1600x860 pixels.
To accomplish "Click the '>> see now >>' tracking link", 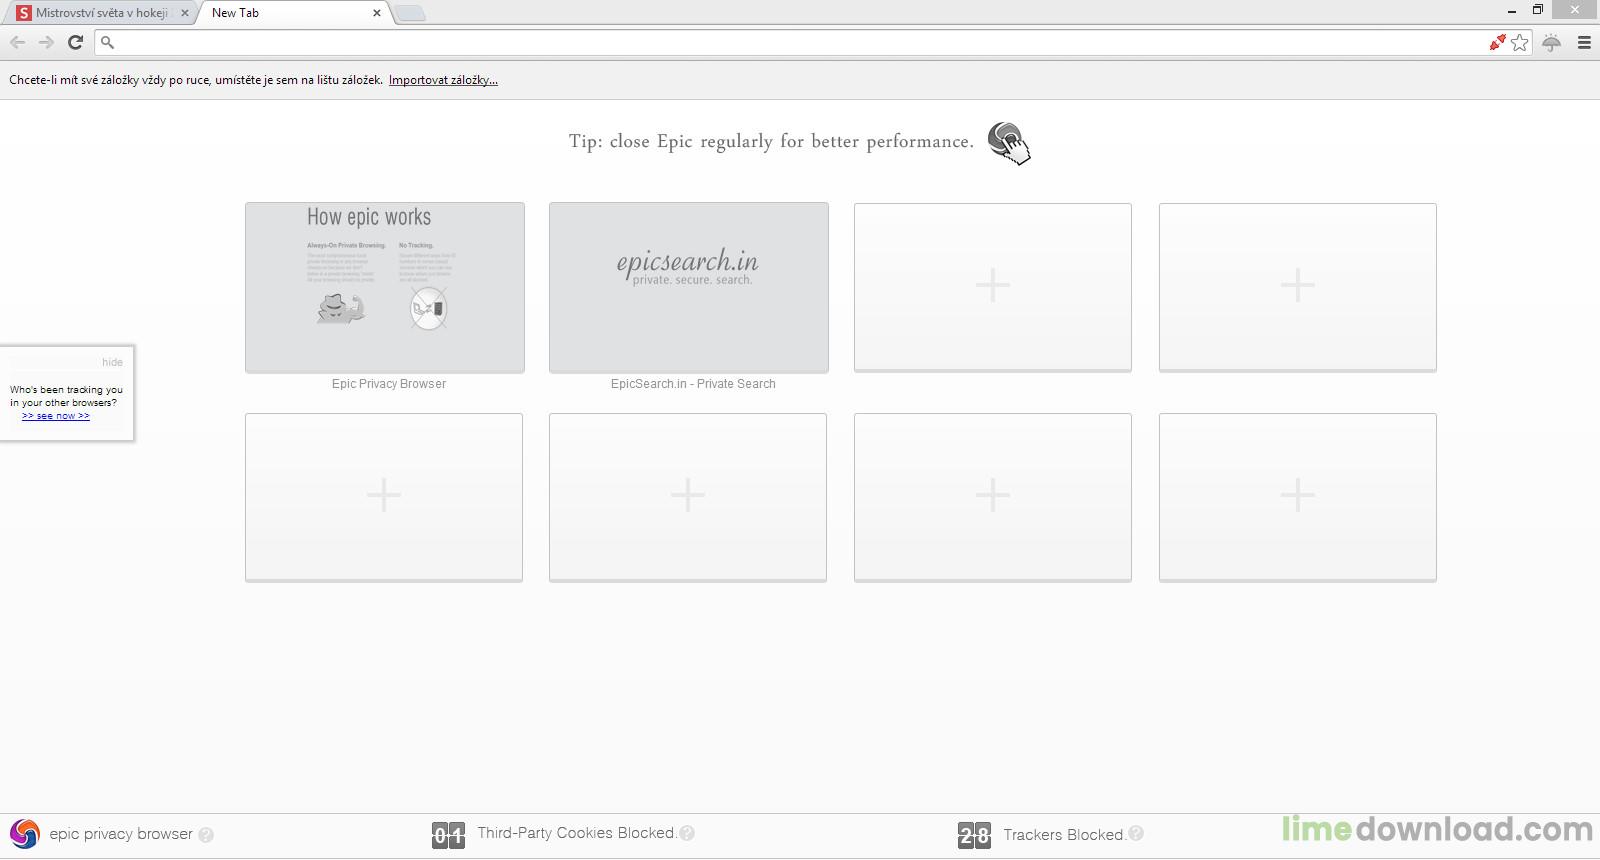I will pos(56,416).
